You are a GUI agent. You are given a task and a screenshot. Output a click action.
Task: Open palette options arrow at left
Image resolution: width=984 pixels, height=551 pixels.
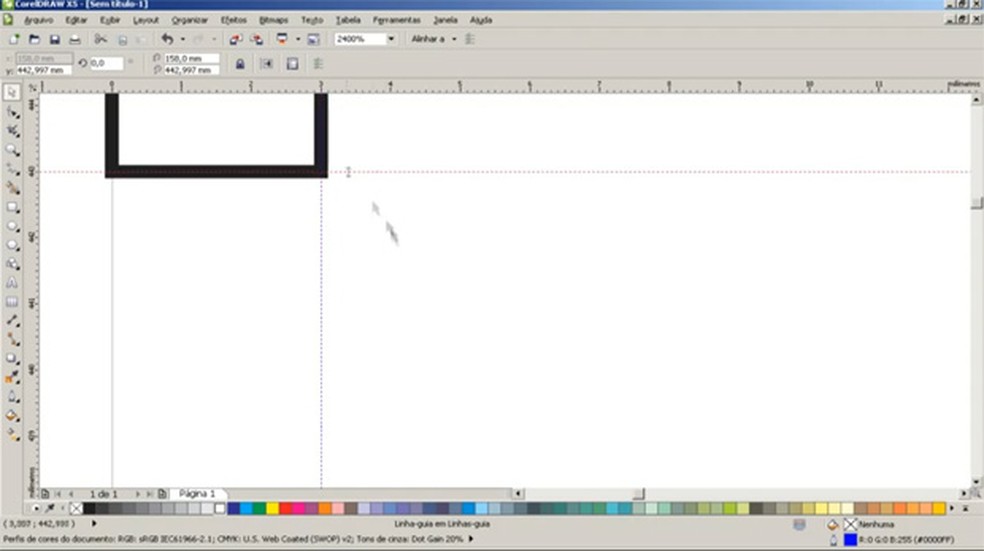click(x=35, y=508)
